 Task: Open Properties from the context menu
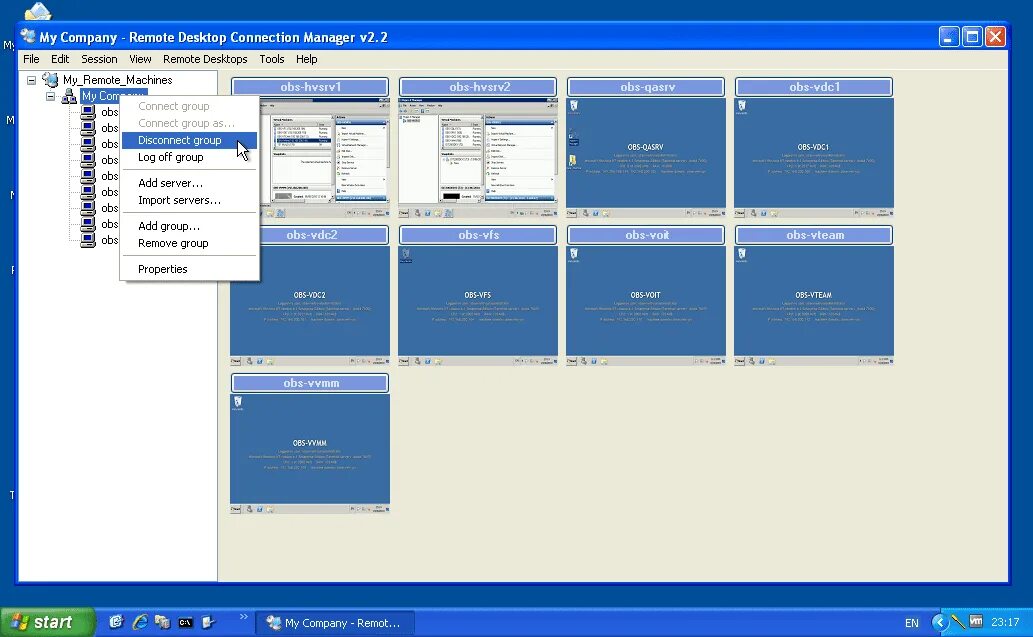point(189,269)
